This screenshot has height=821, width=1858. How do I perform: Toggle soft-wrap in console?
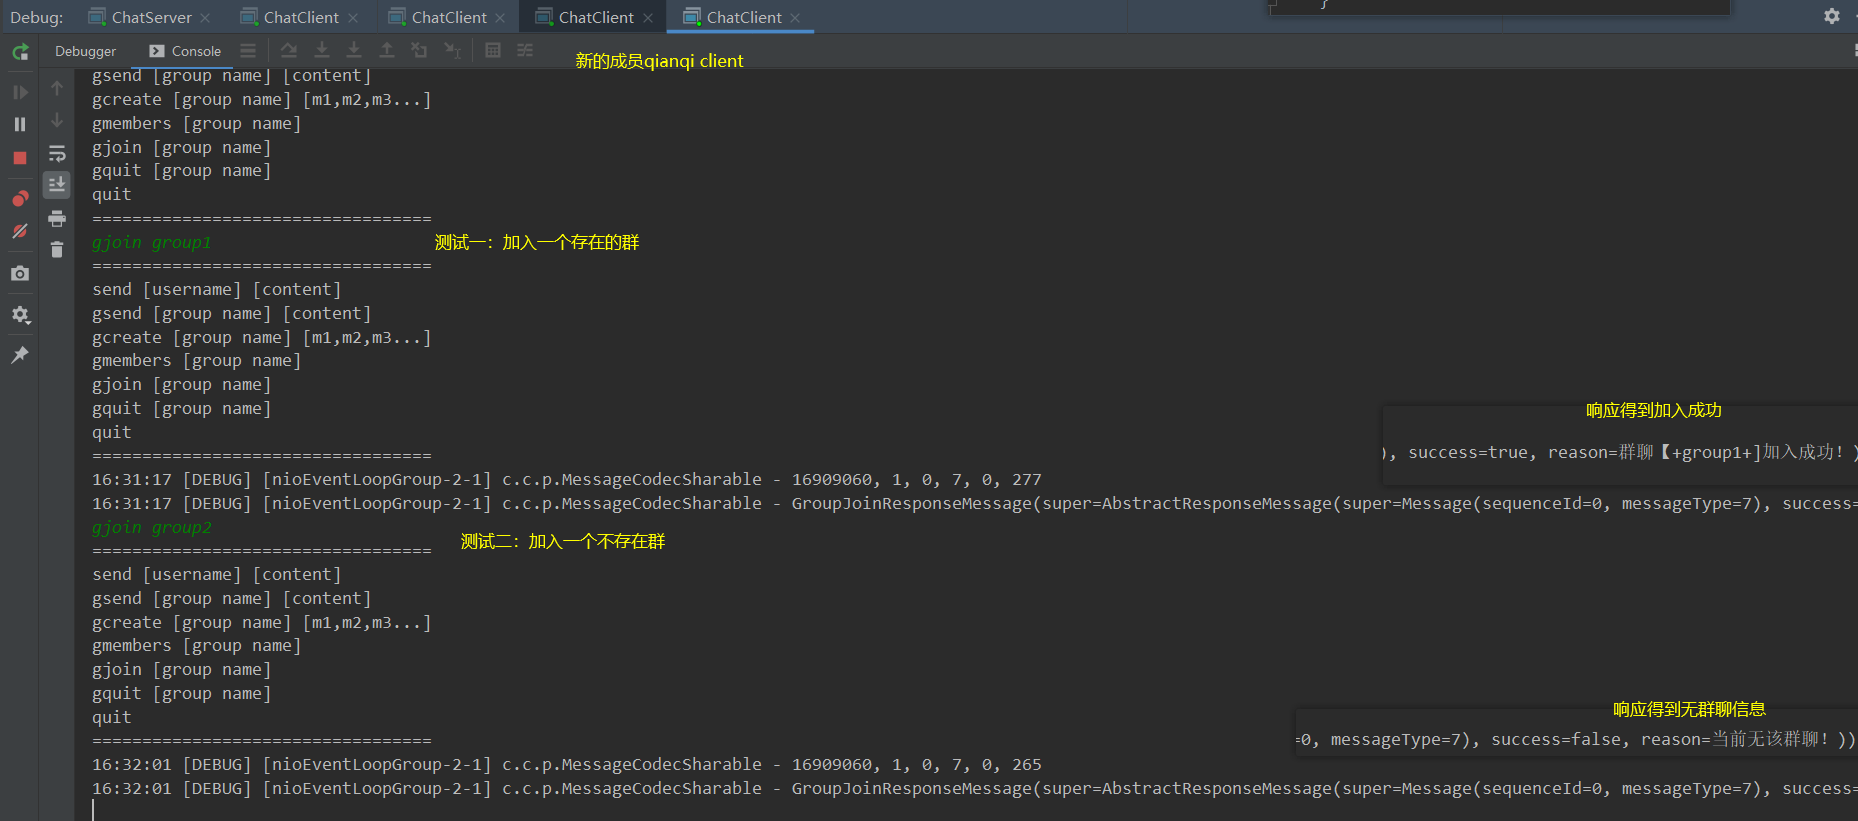click(x=57, y=153)
